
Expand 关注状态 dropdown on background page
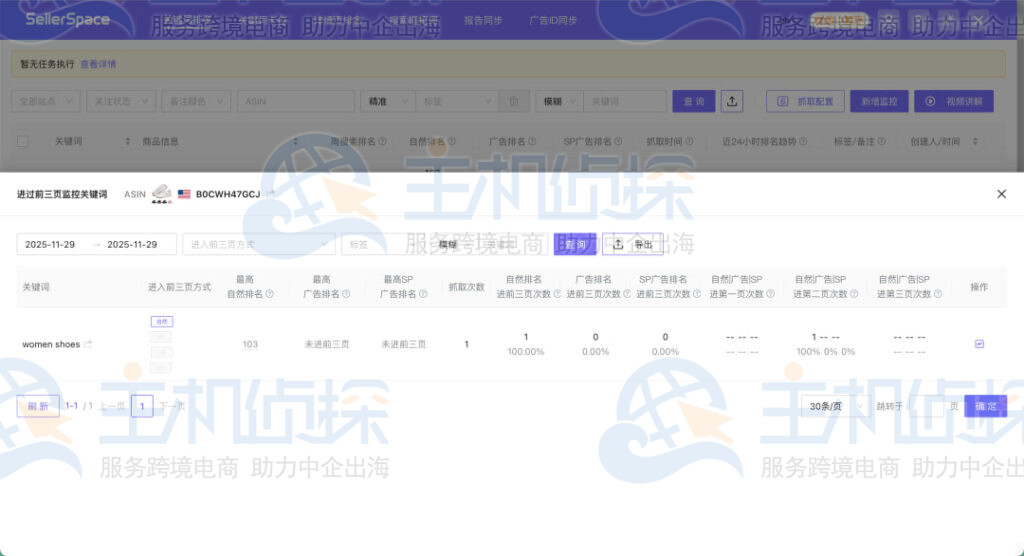pyautogui.click(x=121, y=101)
